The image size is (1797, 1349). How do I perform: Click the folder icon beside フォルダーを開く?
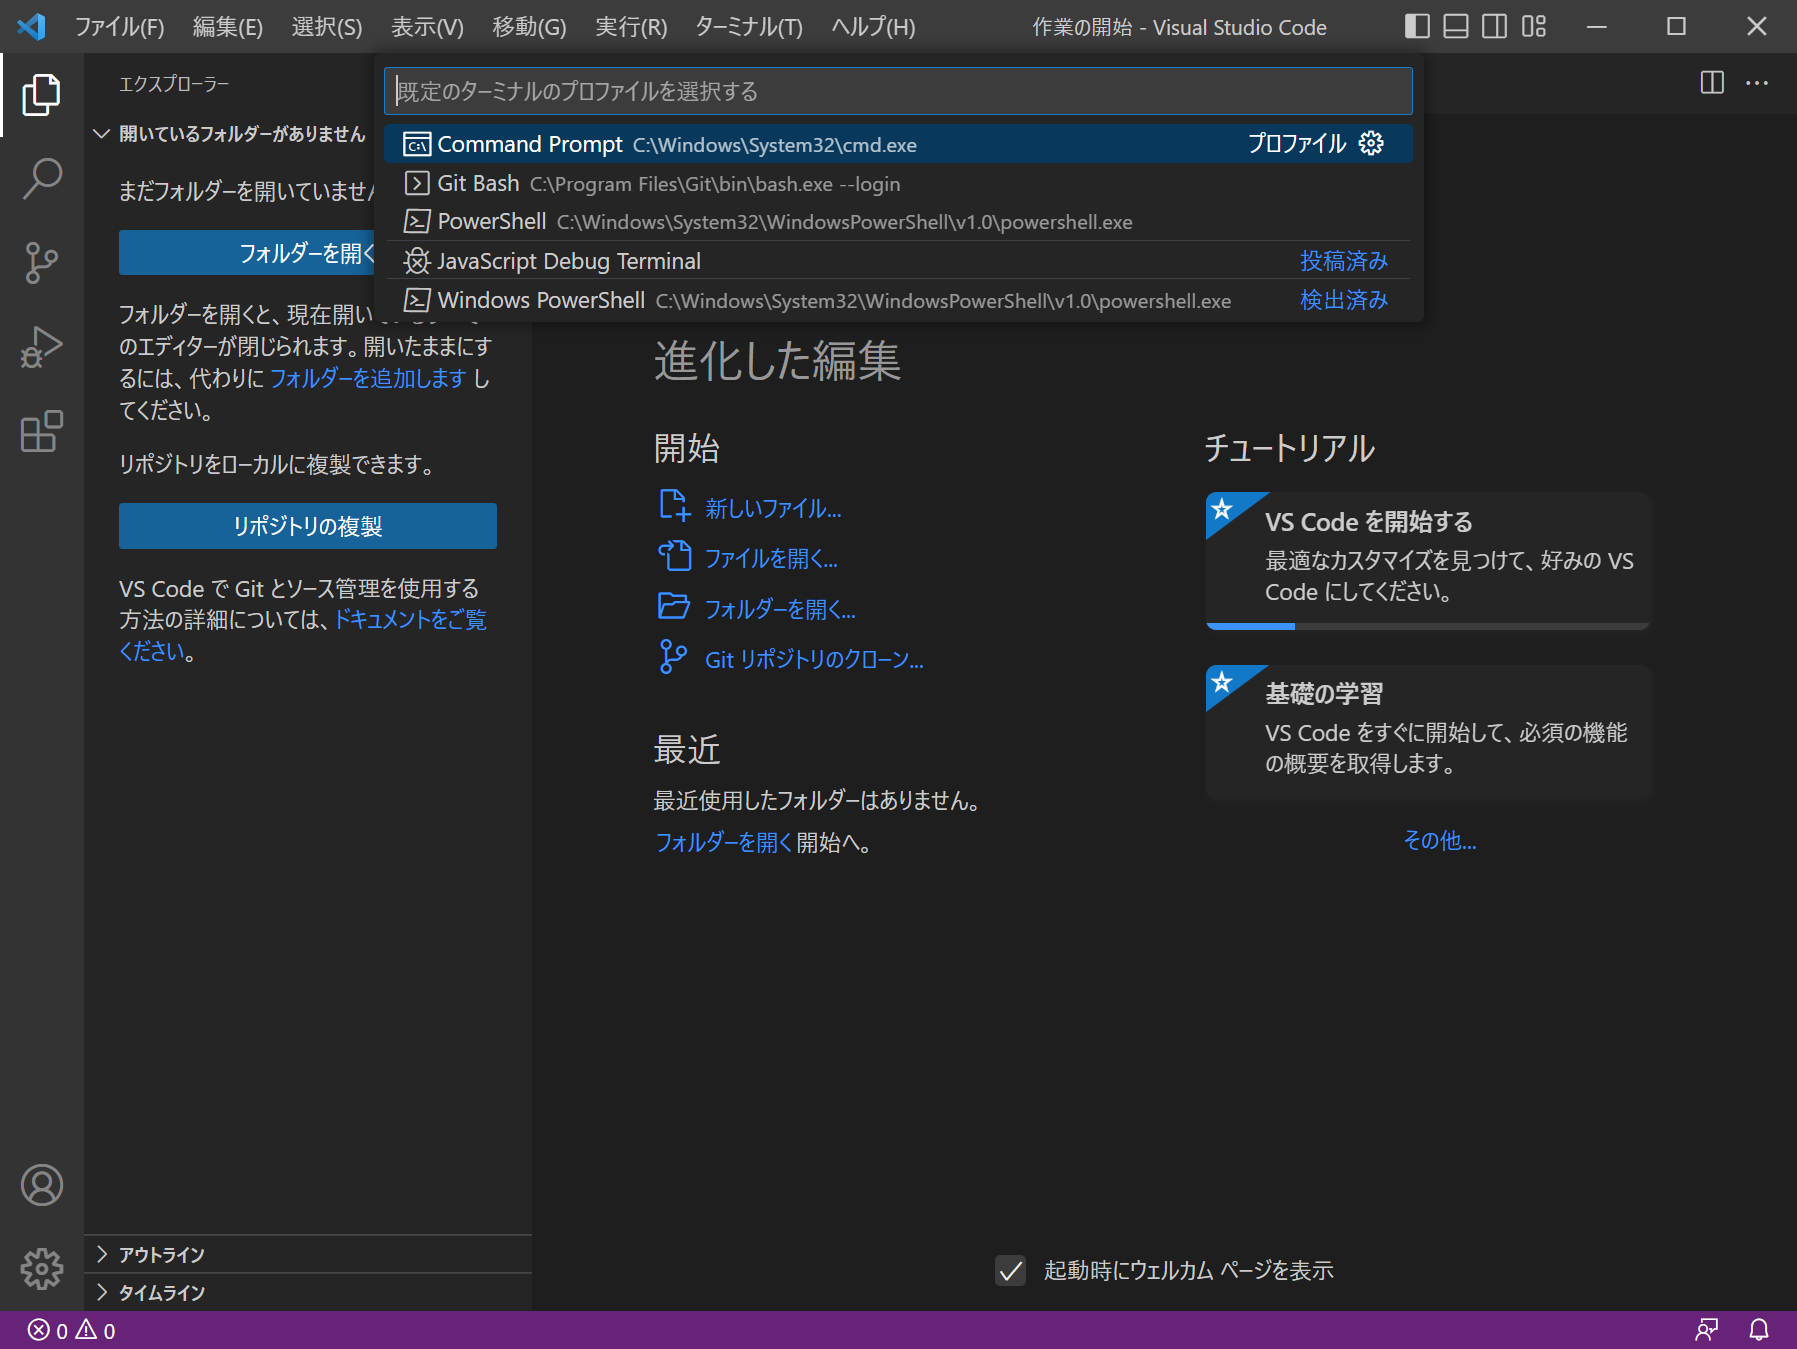675,607
